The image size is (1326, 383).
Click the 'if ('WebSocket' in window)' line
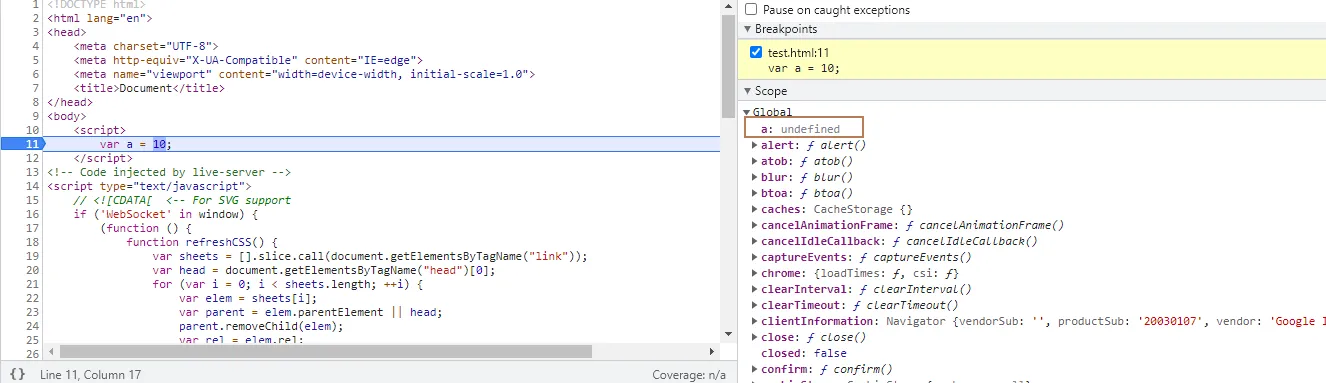click(x=166, y=214)
